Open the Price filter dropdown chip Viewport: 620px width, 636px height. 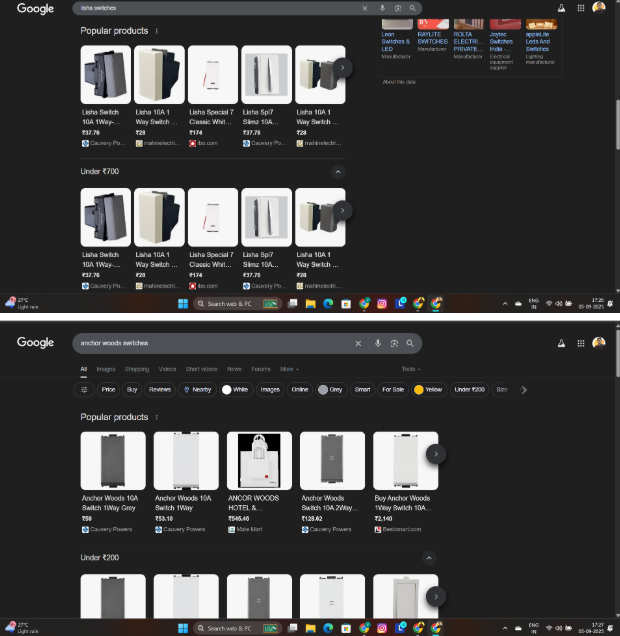click(x=108, y=390)
